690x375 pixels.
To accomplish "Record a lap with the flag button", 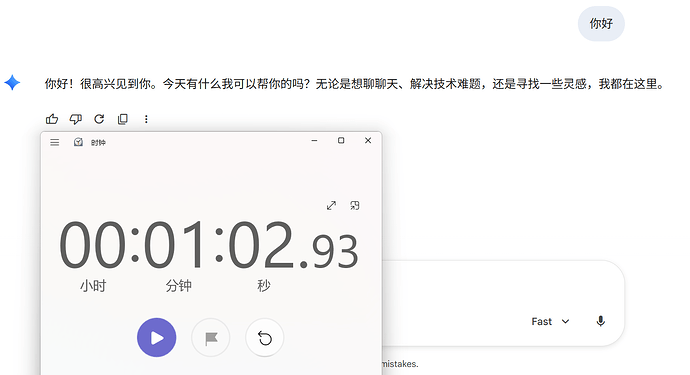I will (211, 338).
